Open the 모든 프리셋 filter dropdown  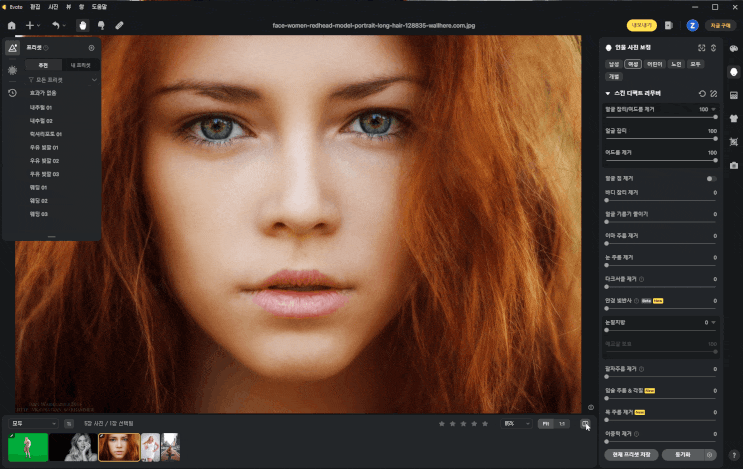point(63,80)
